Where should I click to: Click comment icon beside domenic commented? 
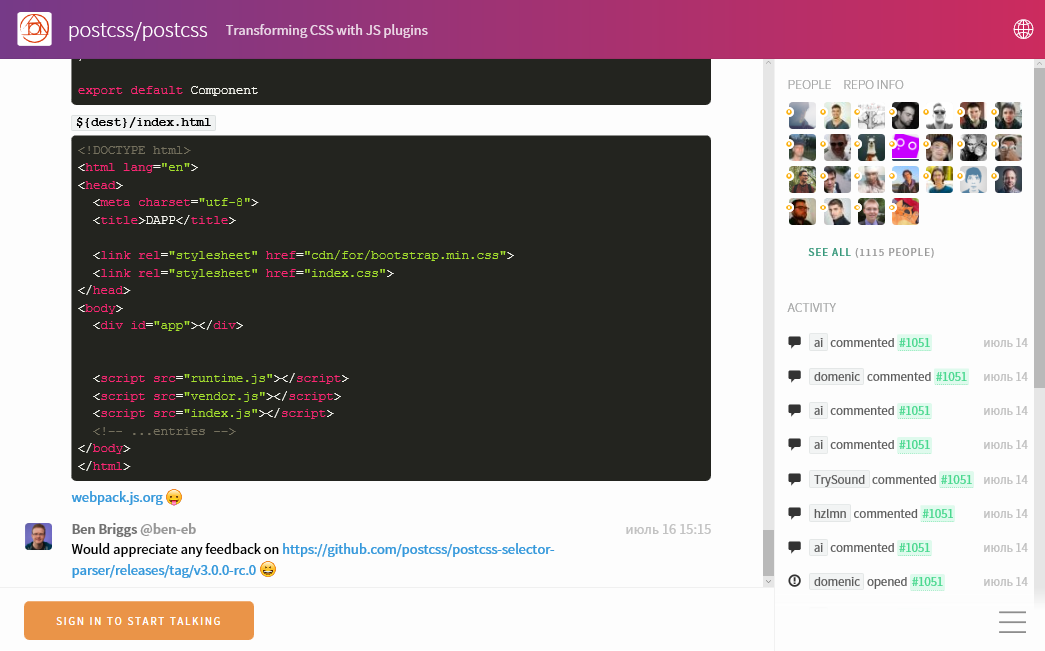point(794,376)
